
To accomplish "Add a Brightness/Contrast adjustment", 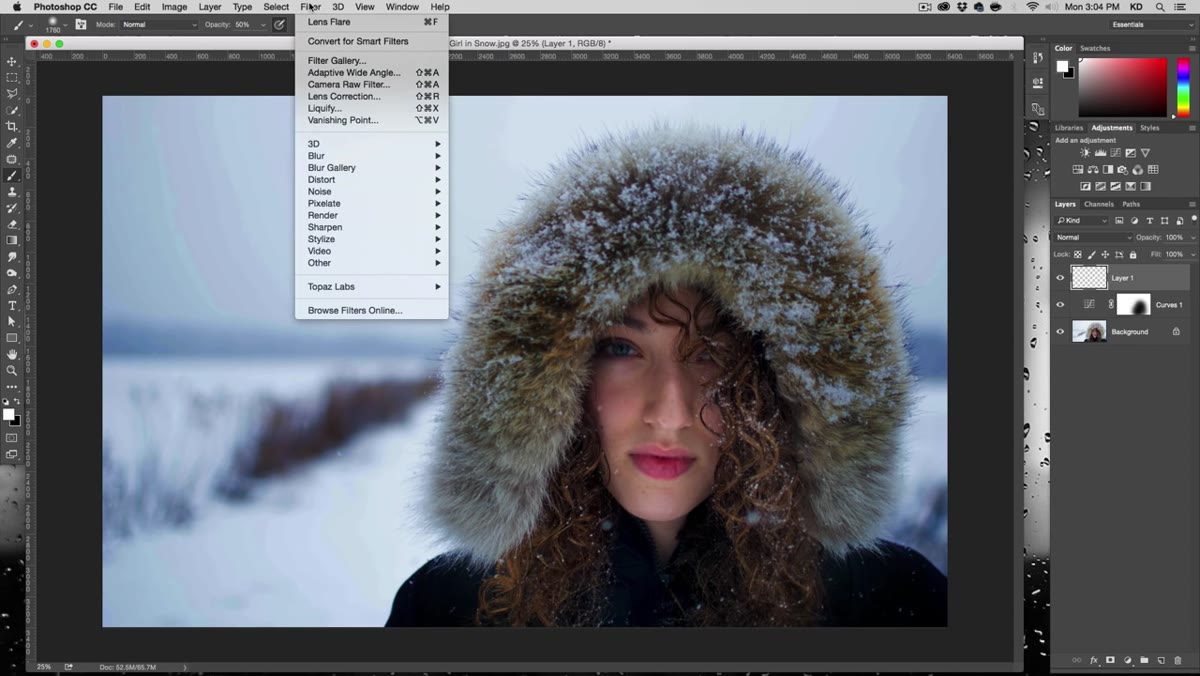I will coord(1085,153).
